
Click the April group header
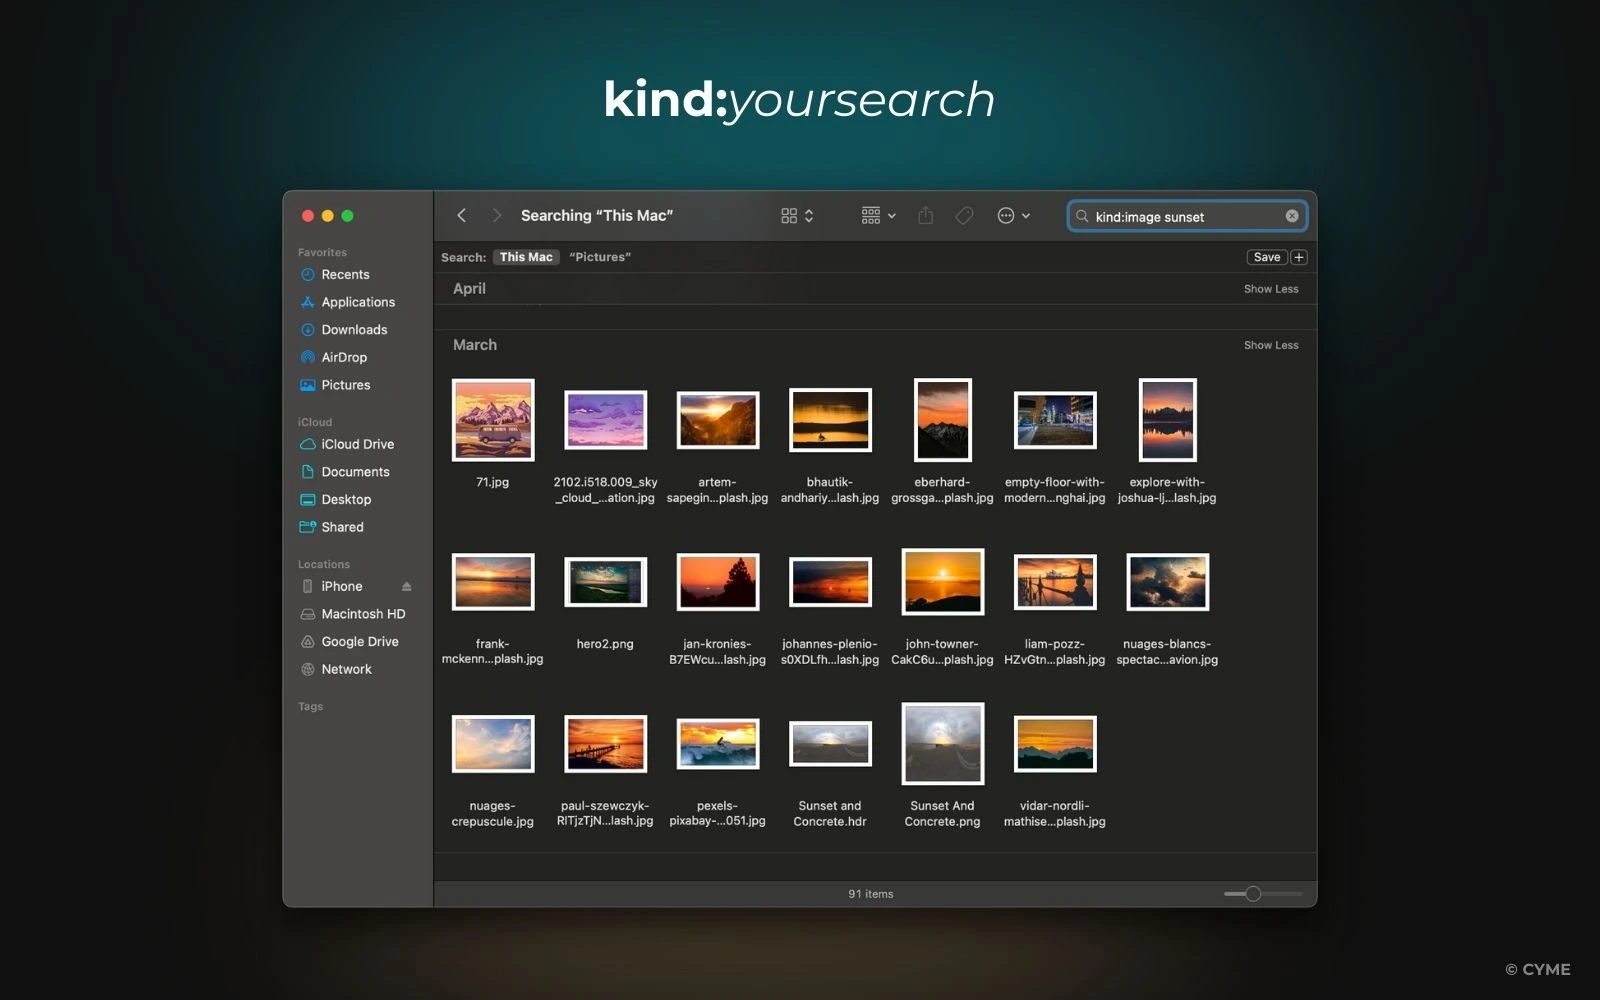click(x=469, y=289)
